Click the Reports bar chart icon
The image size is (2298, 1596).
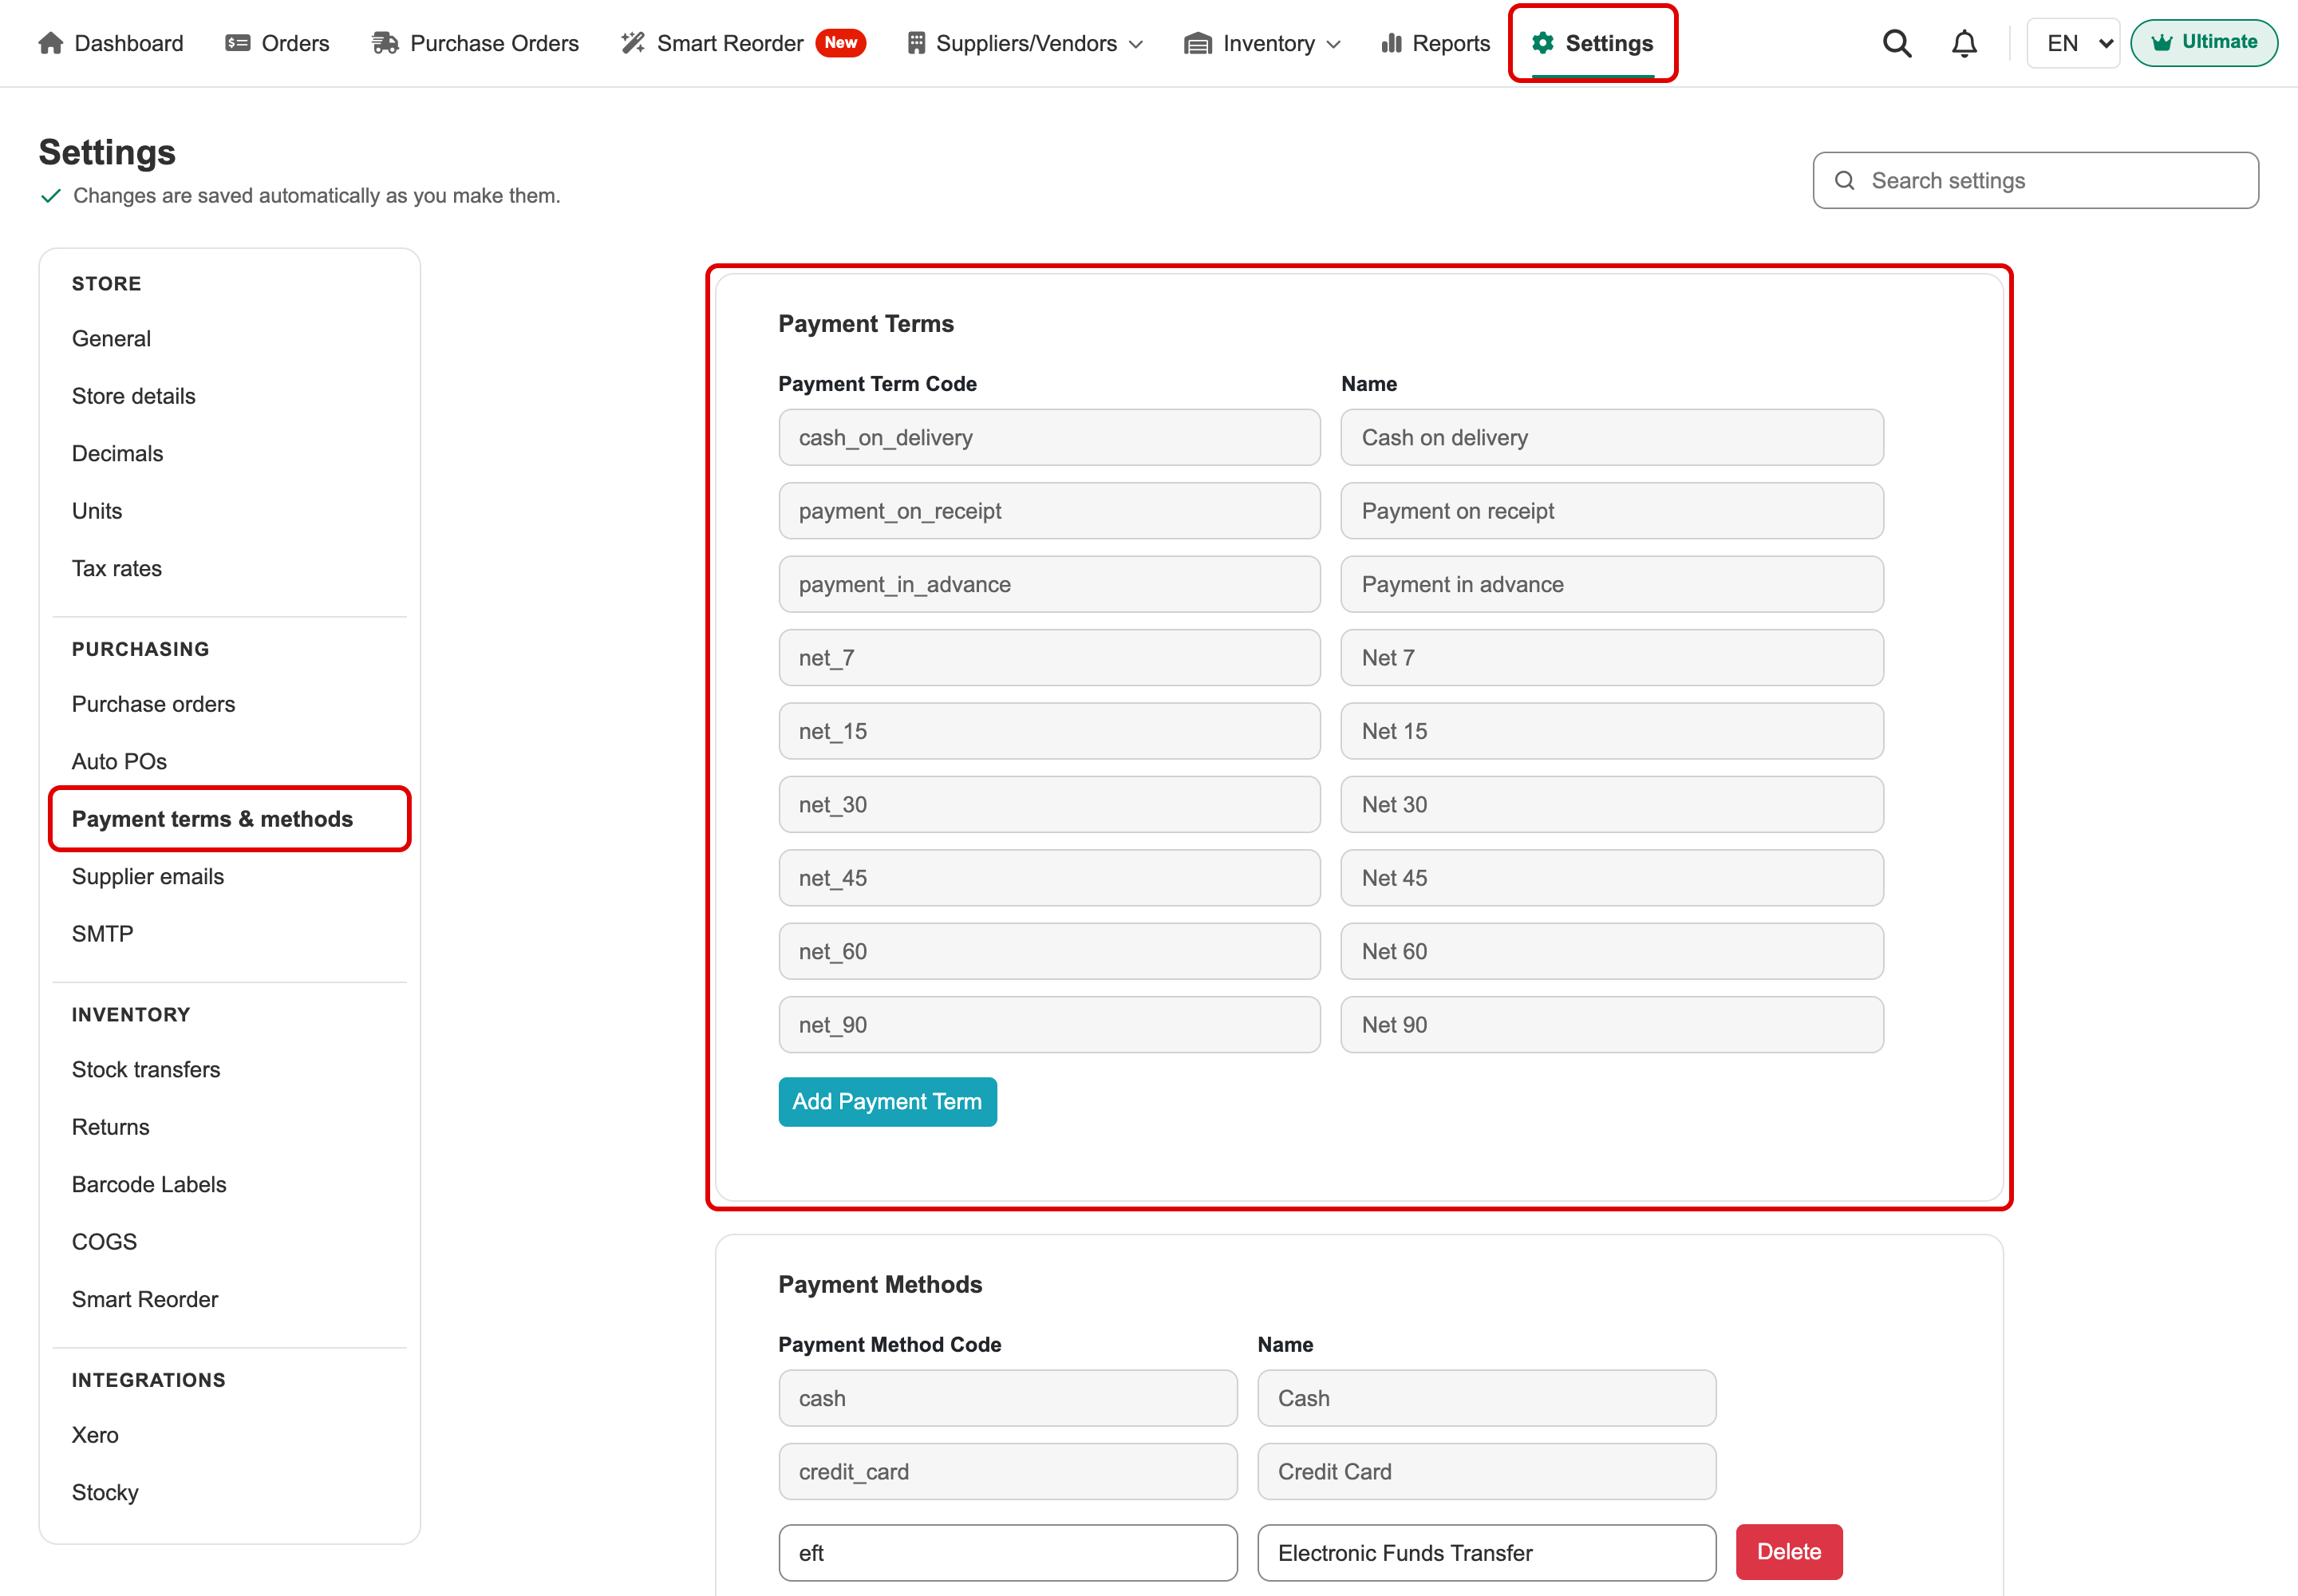[1391, 43]
